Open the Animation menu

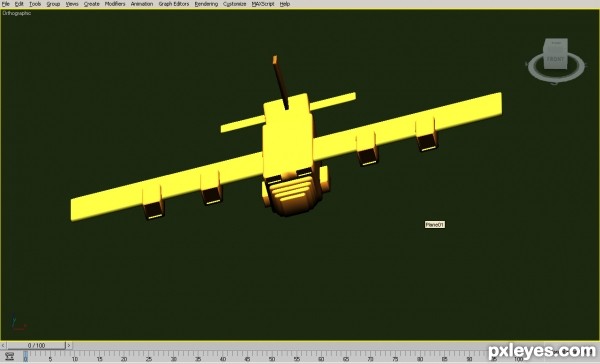click(x=142, y=4)
